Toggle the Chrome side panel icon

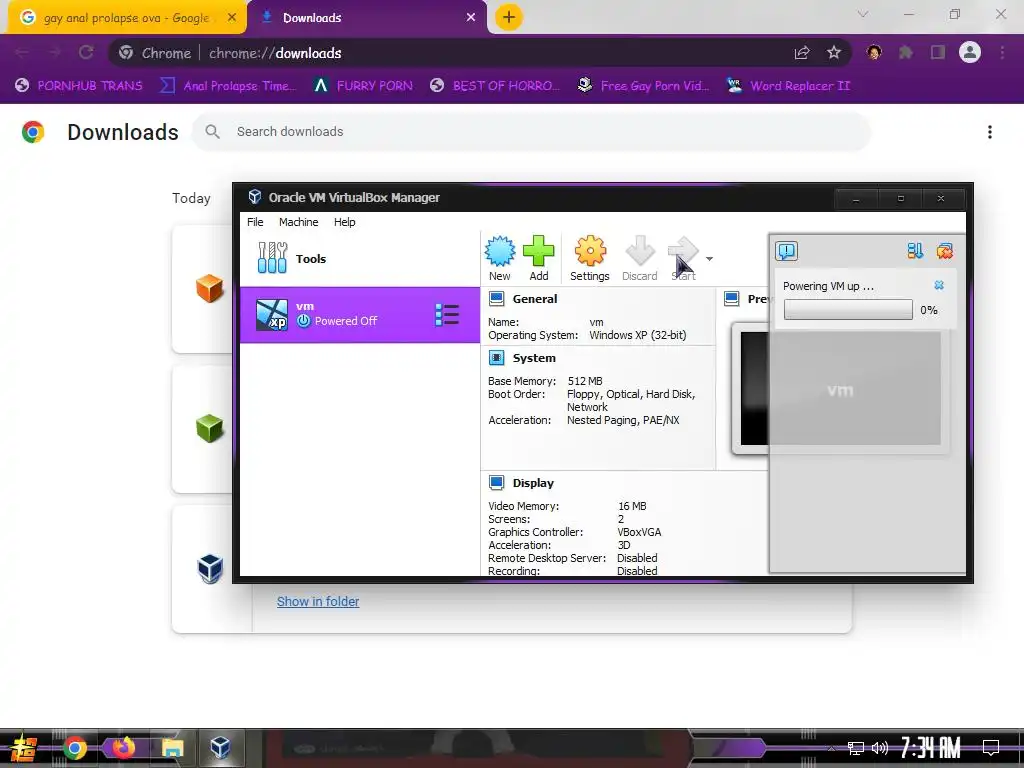pyautogui.click(x=938, y=53)
